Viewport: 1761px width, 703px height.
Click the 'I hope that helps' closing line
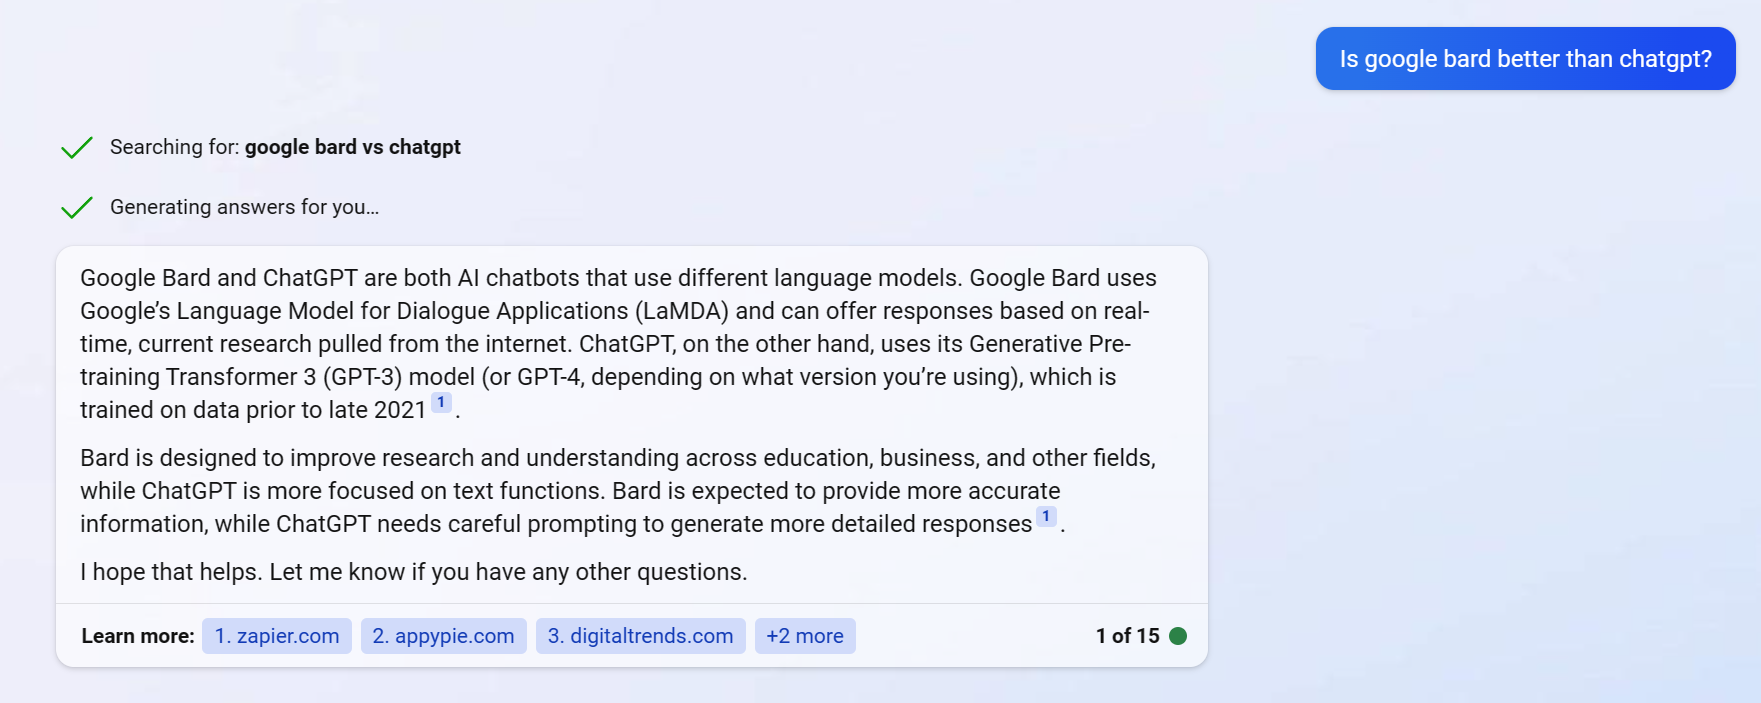pyautogui.click(x=414, y=572)
